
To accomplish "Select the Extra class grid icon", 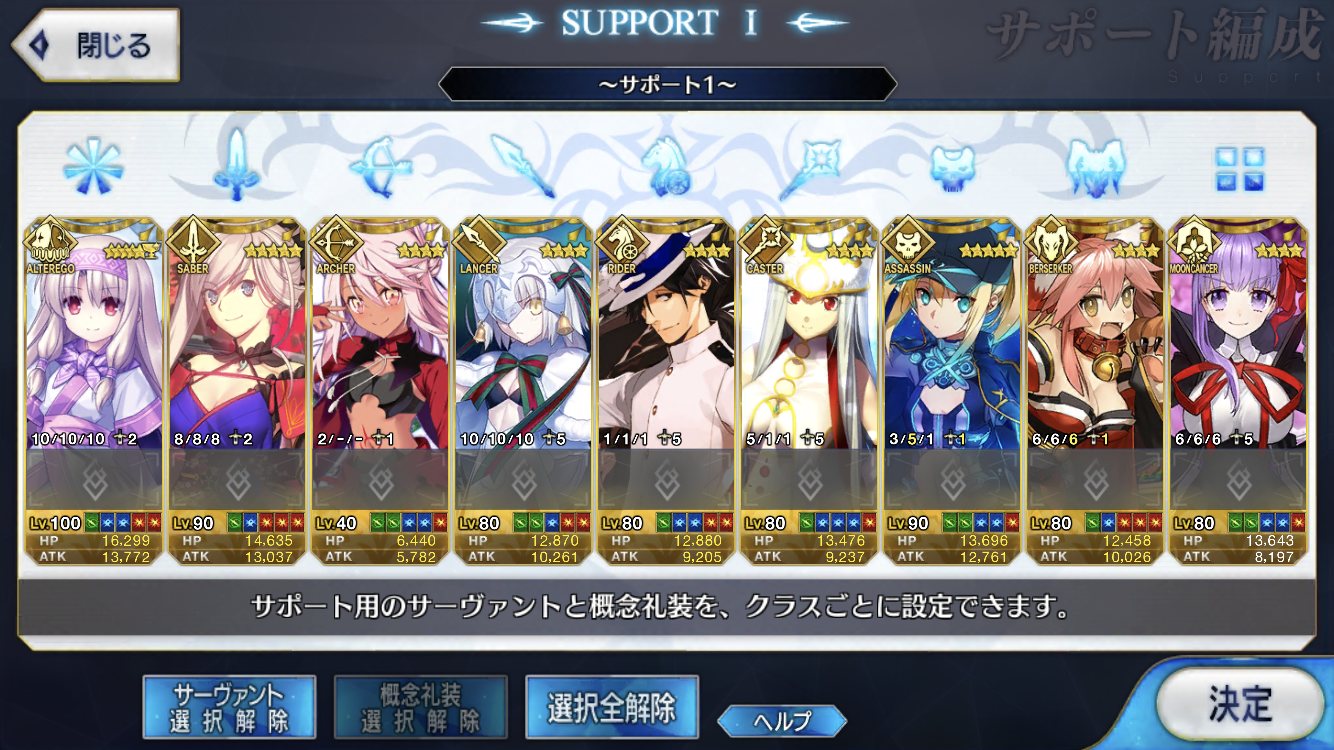I will (1239, 168).
